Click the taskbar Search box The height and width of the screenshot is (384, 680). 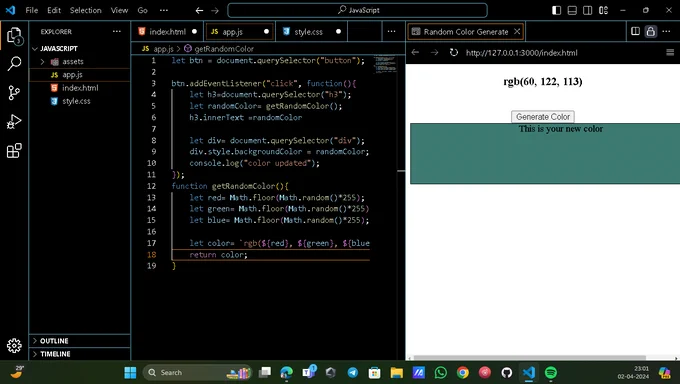(197, 372)
